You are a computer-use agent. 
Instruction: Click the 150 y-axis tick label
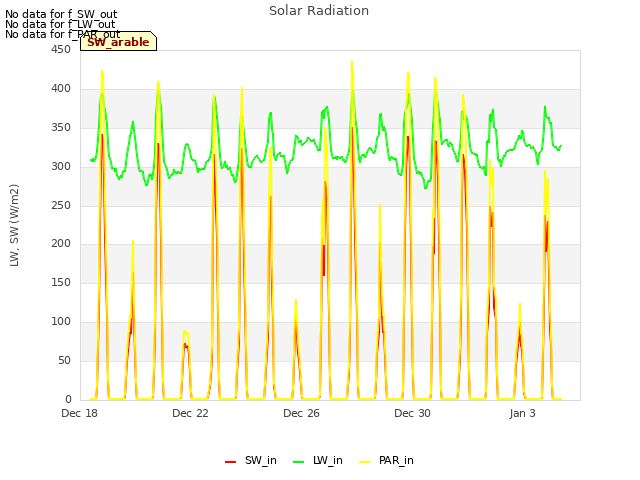[x=61, y=282]
